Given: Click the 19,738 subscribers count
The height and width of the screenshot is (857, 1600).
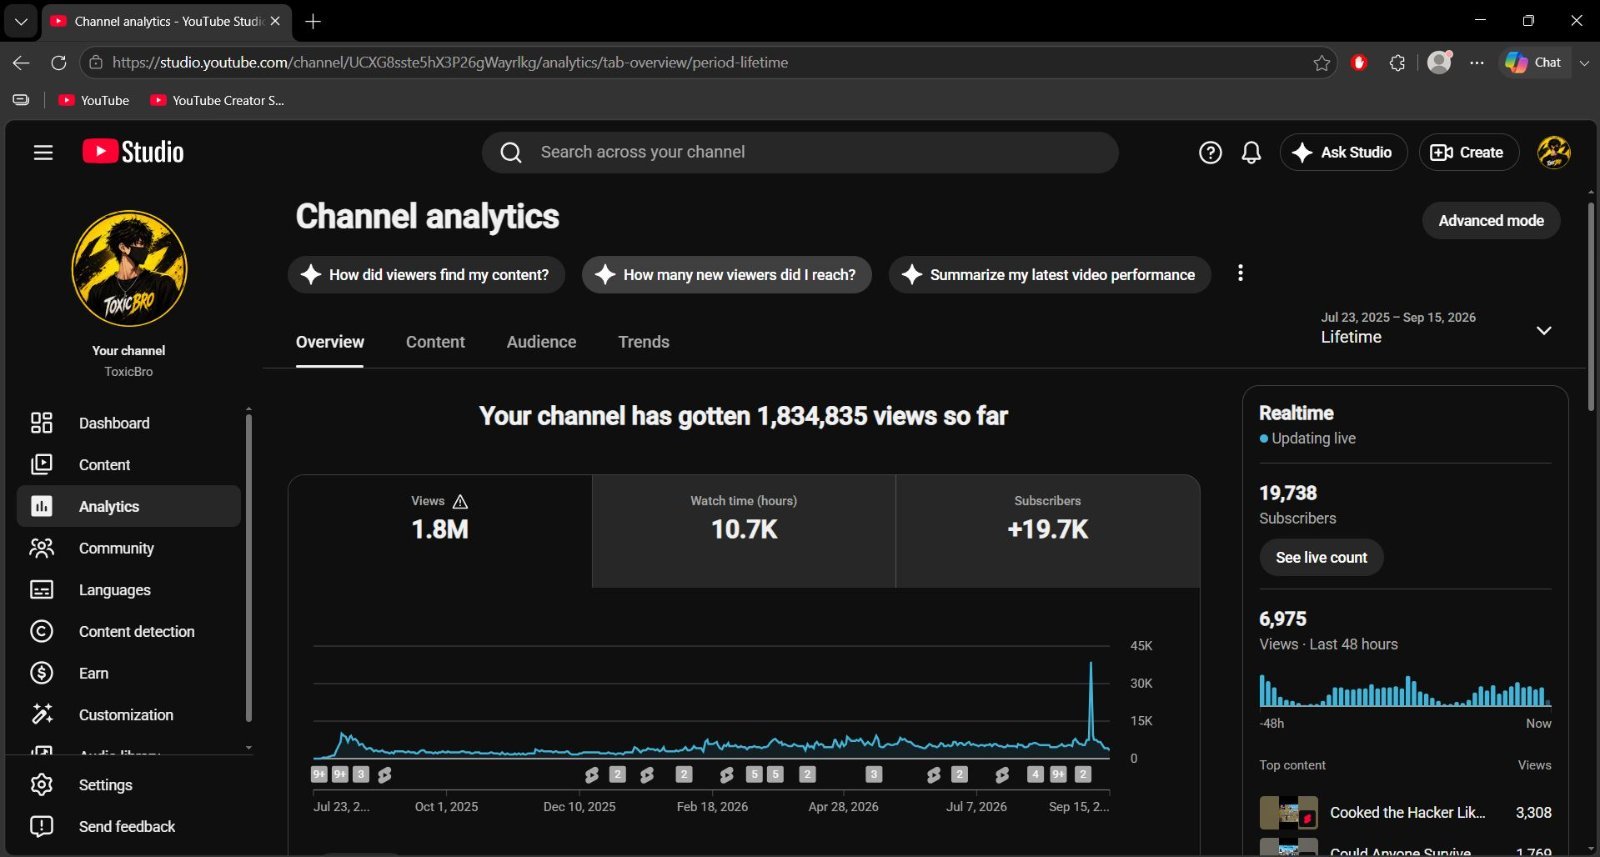Looking at the screenshot, I should (x=1288, y=493).
